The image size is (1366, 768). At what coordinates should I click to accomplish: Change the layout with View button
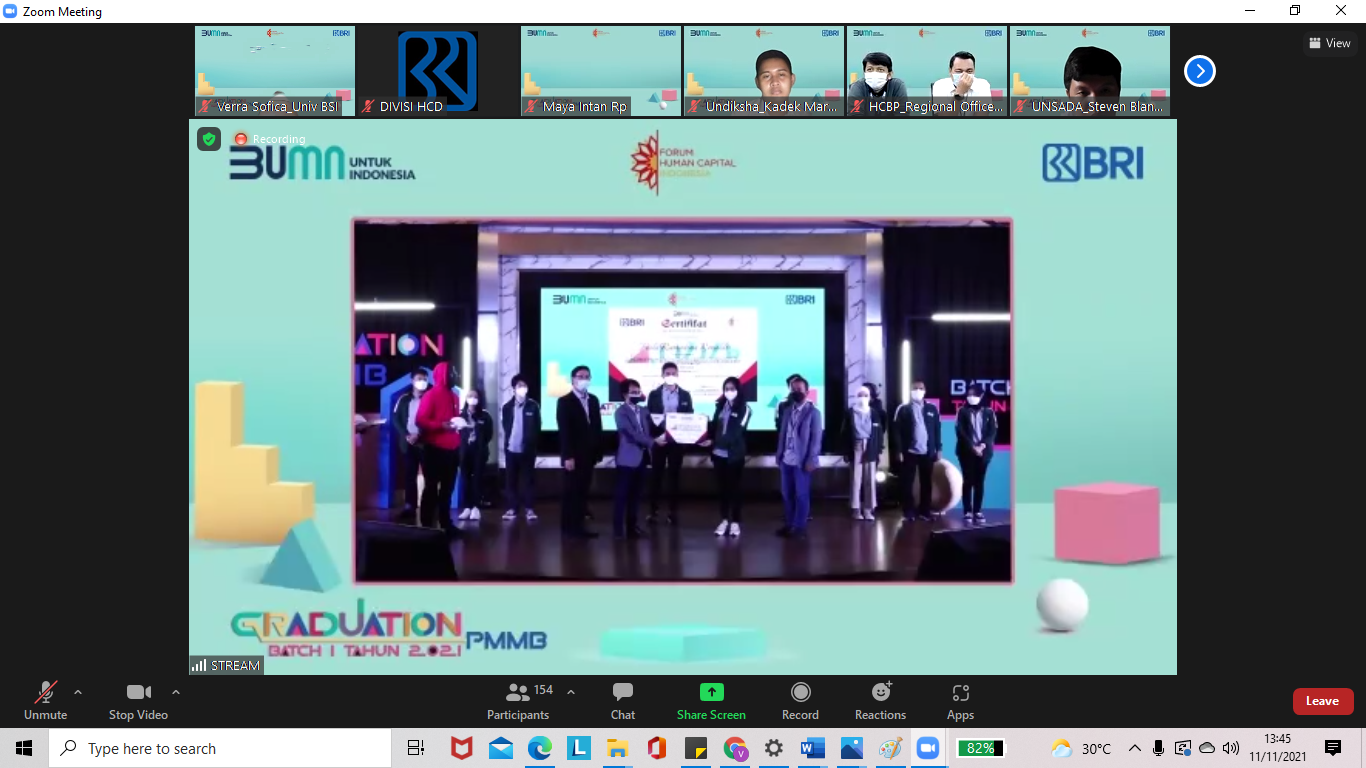pos(1330,43)
